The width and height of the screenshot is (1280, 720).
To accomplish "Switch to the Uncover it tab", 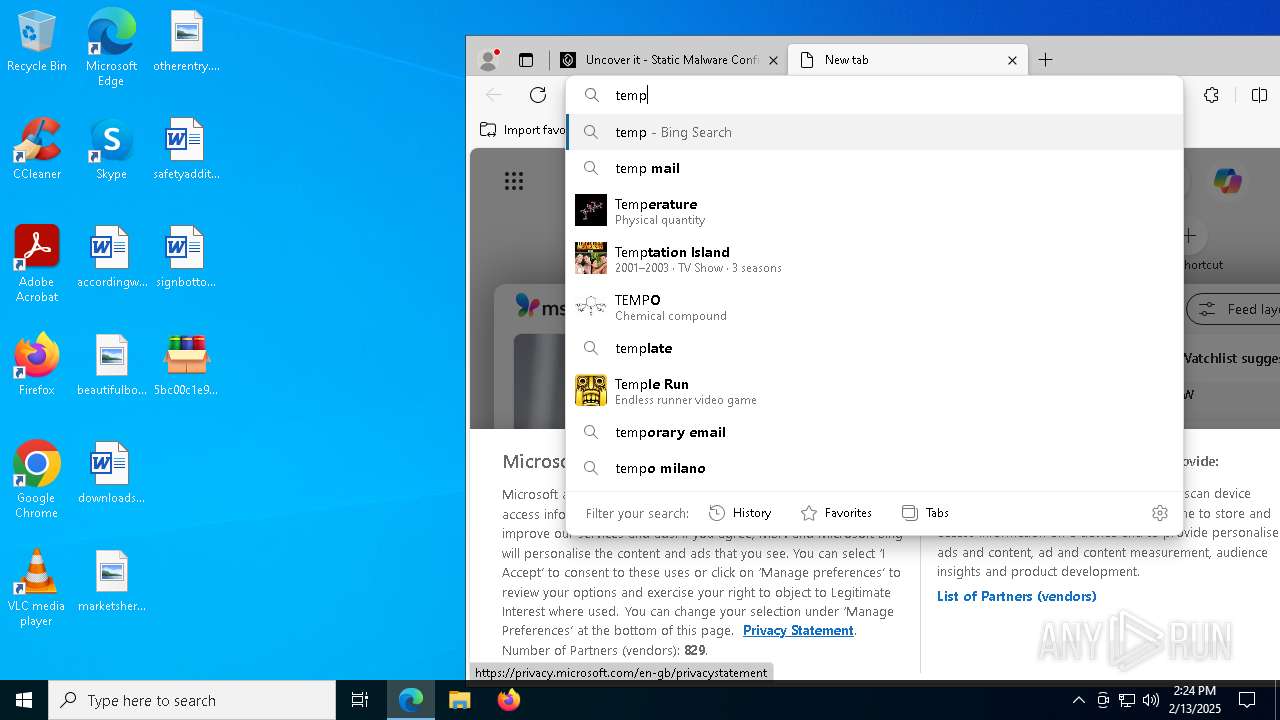I will click(668, 60).
